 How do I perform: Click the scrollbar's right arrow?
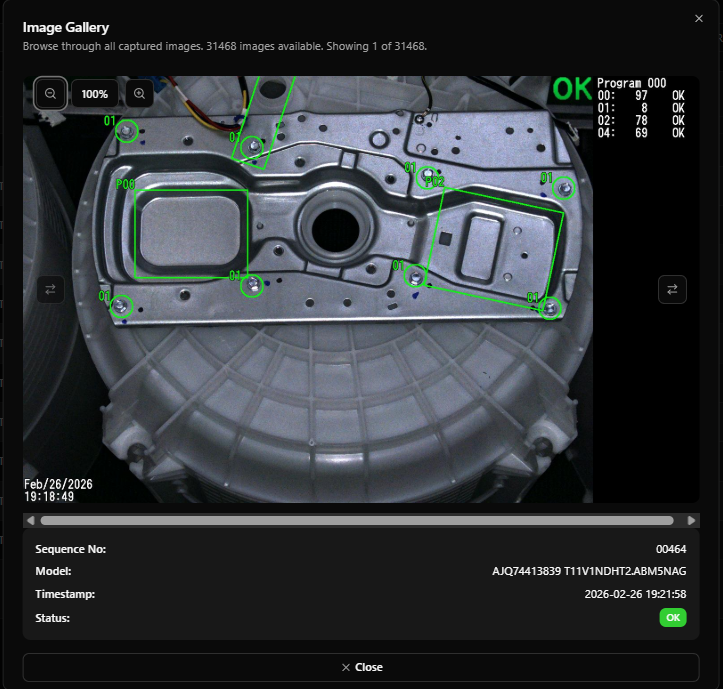691,520
